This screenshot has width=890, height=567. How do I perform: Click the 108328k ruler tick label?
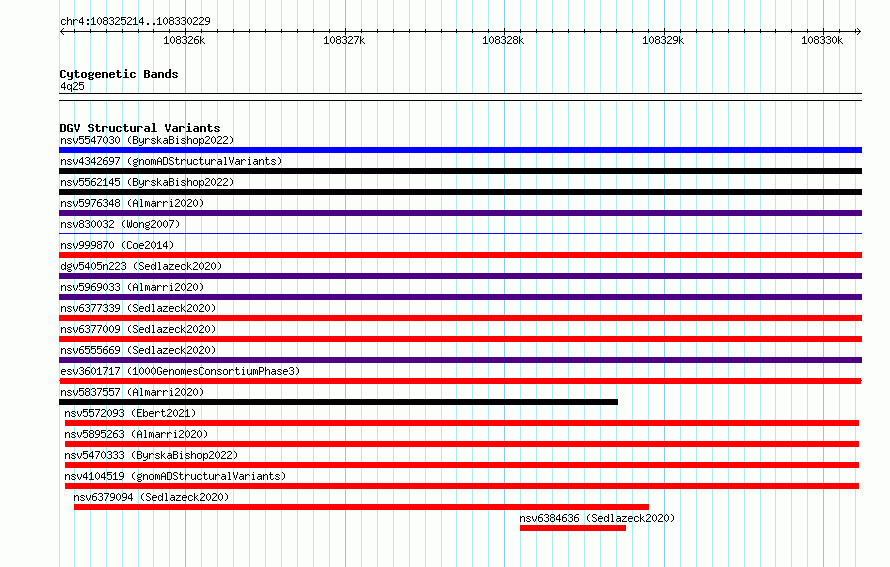click(x=503, y=40)
